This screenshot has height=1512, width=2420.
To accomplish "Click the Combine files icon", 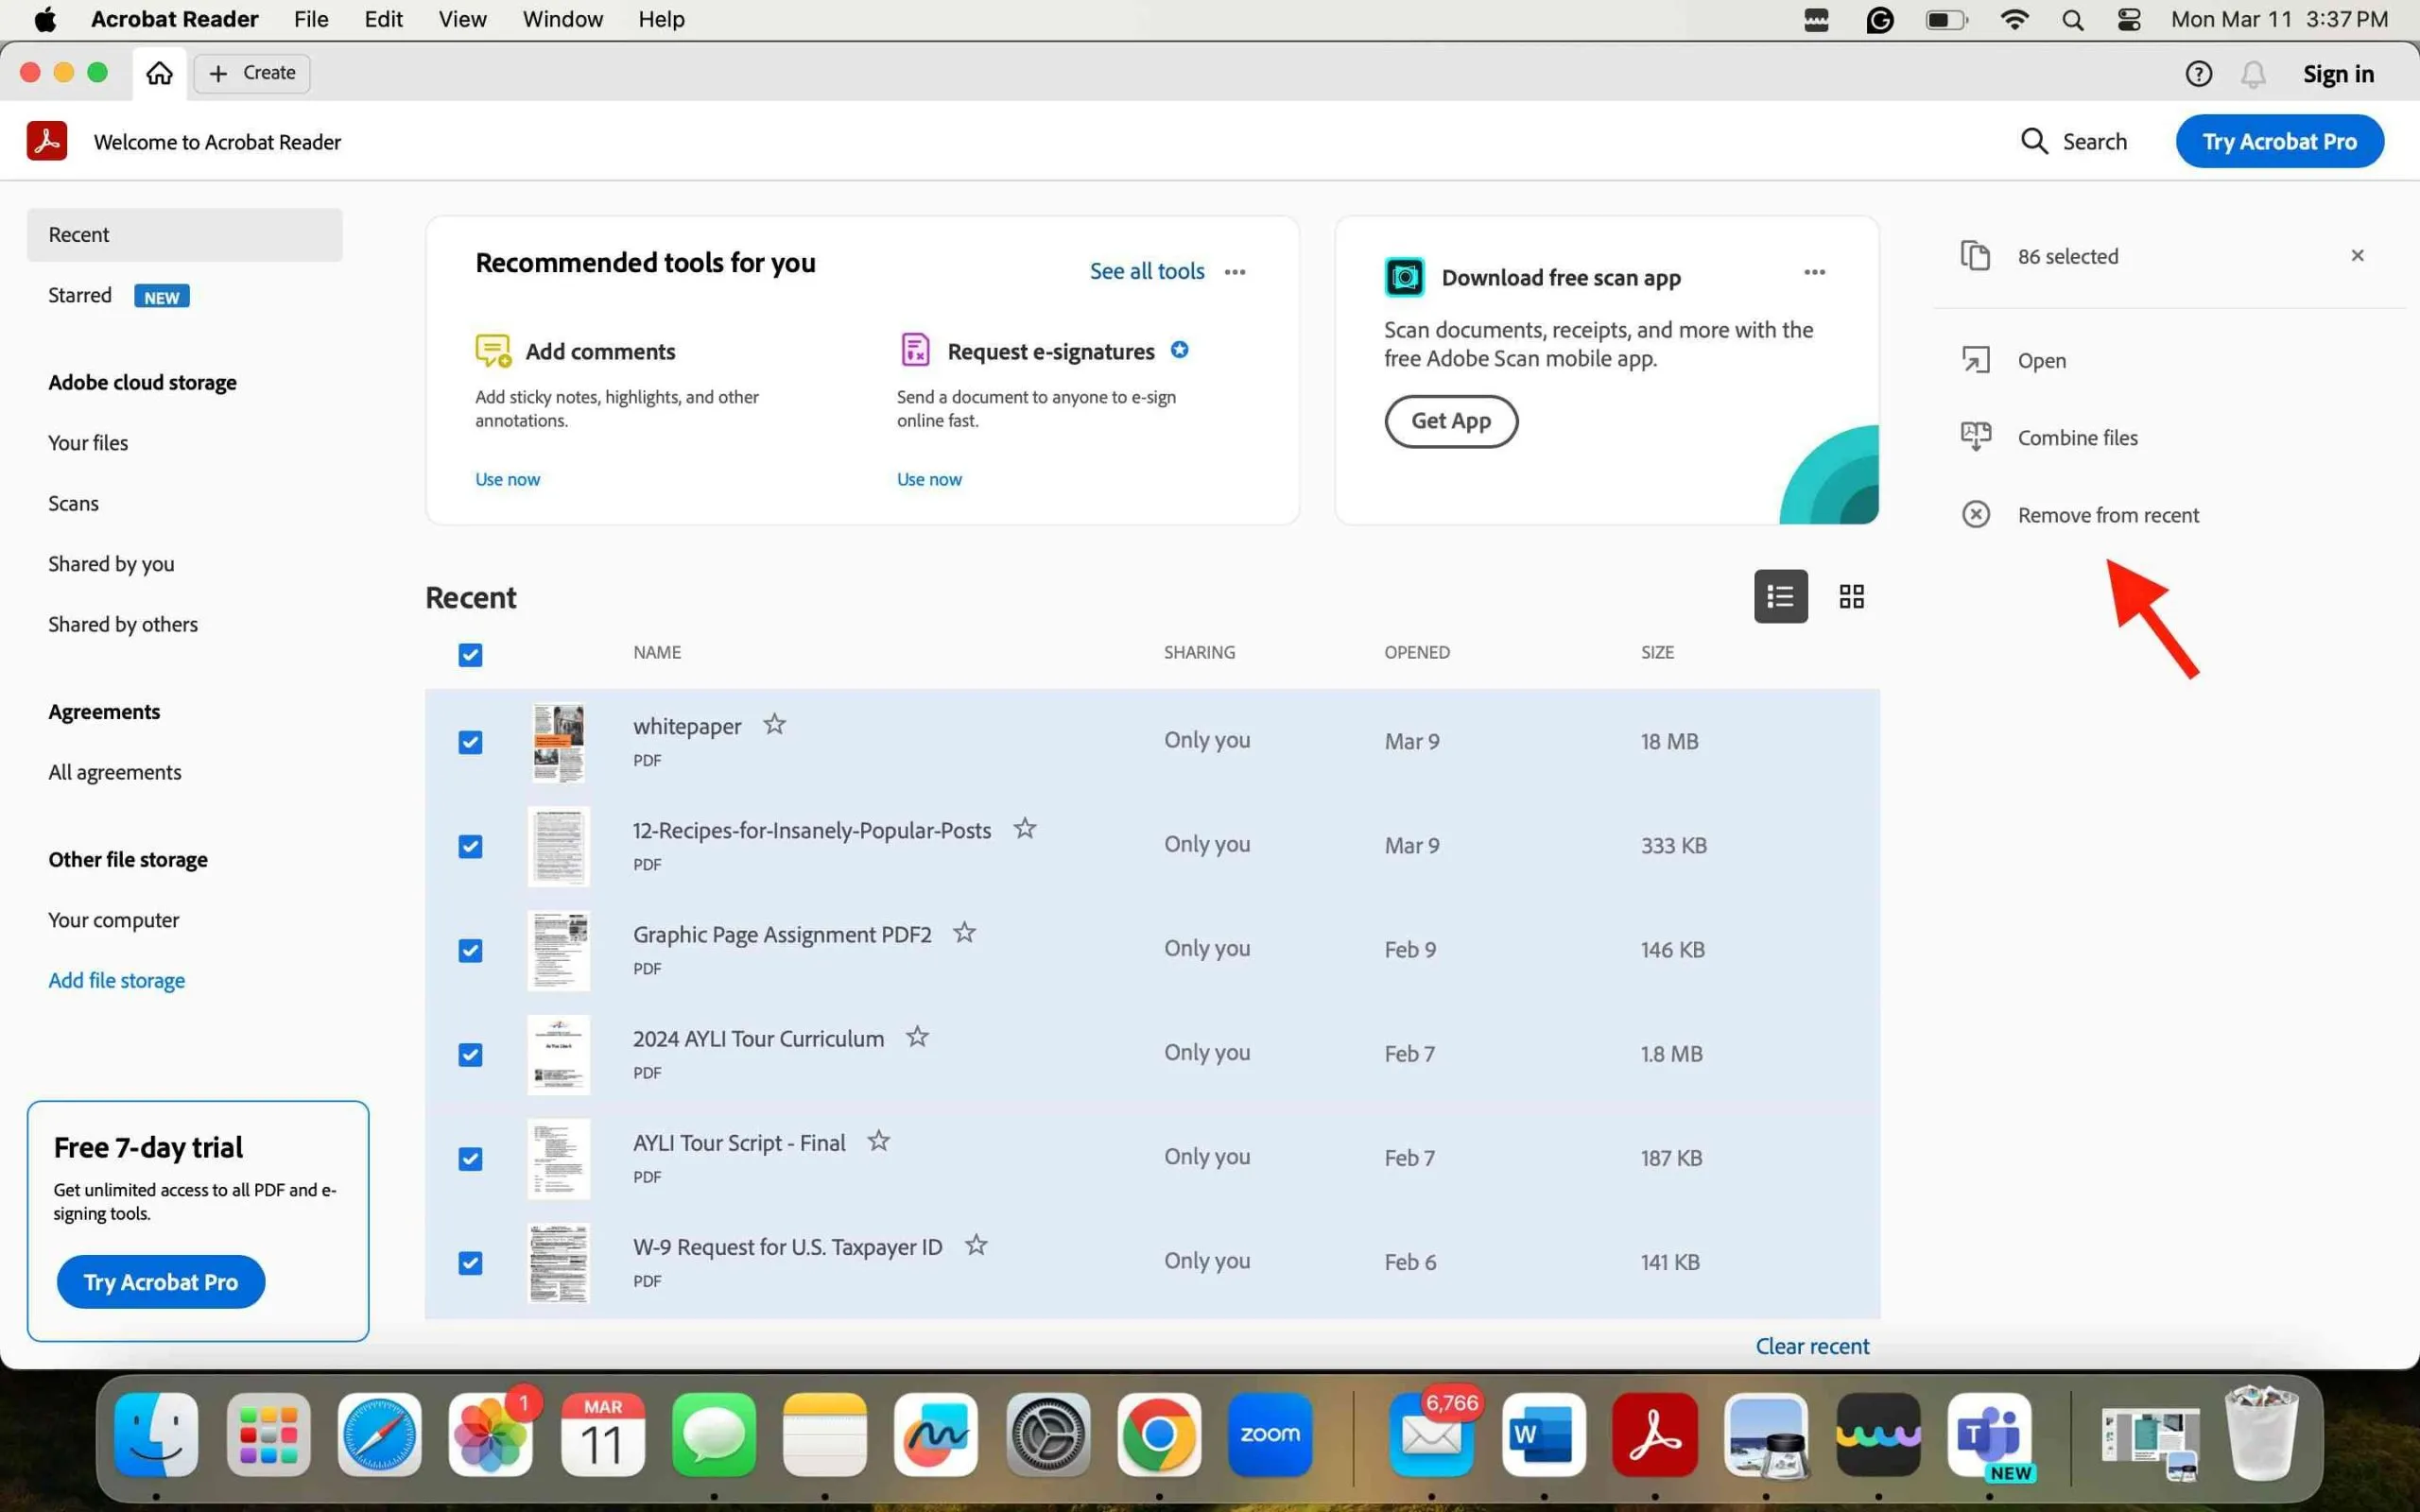I will 1978,436.
